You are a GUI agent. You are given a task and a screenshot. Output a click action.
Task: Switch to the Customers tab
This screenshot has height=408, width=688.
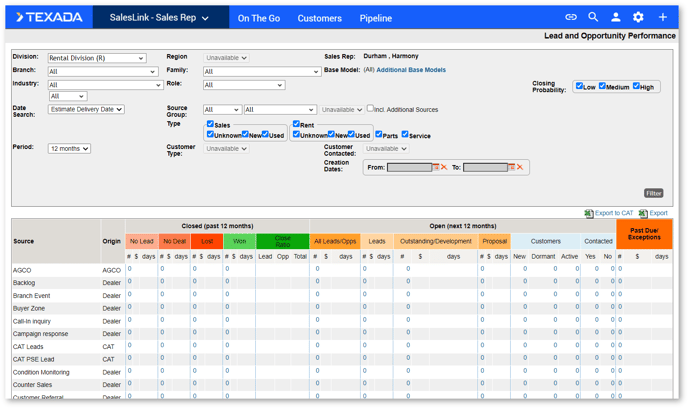coord(319,18)
